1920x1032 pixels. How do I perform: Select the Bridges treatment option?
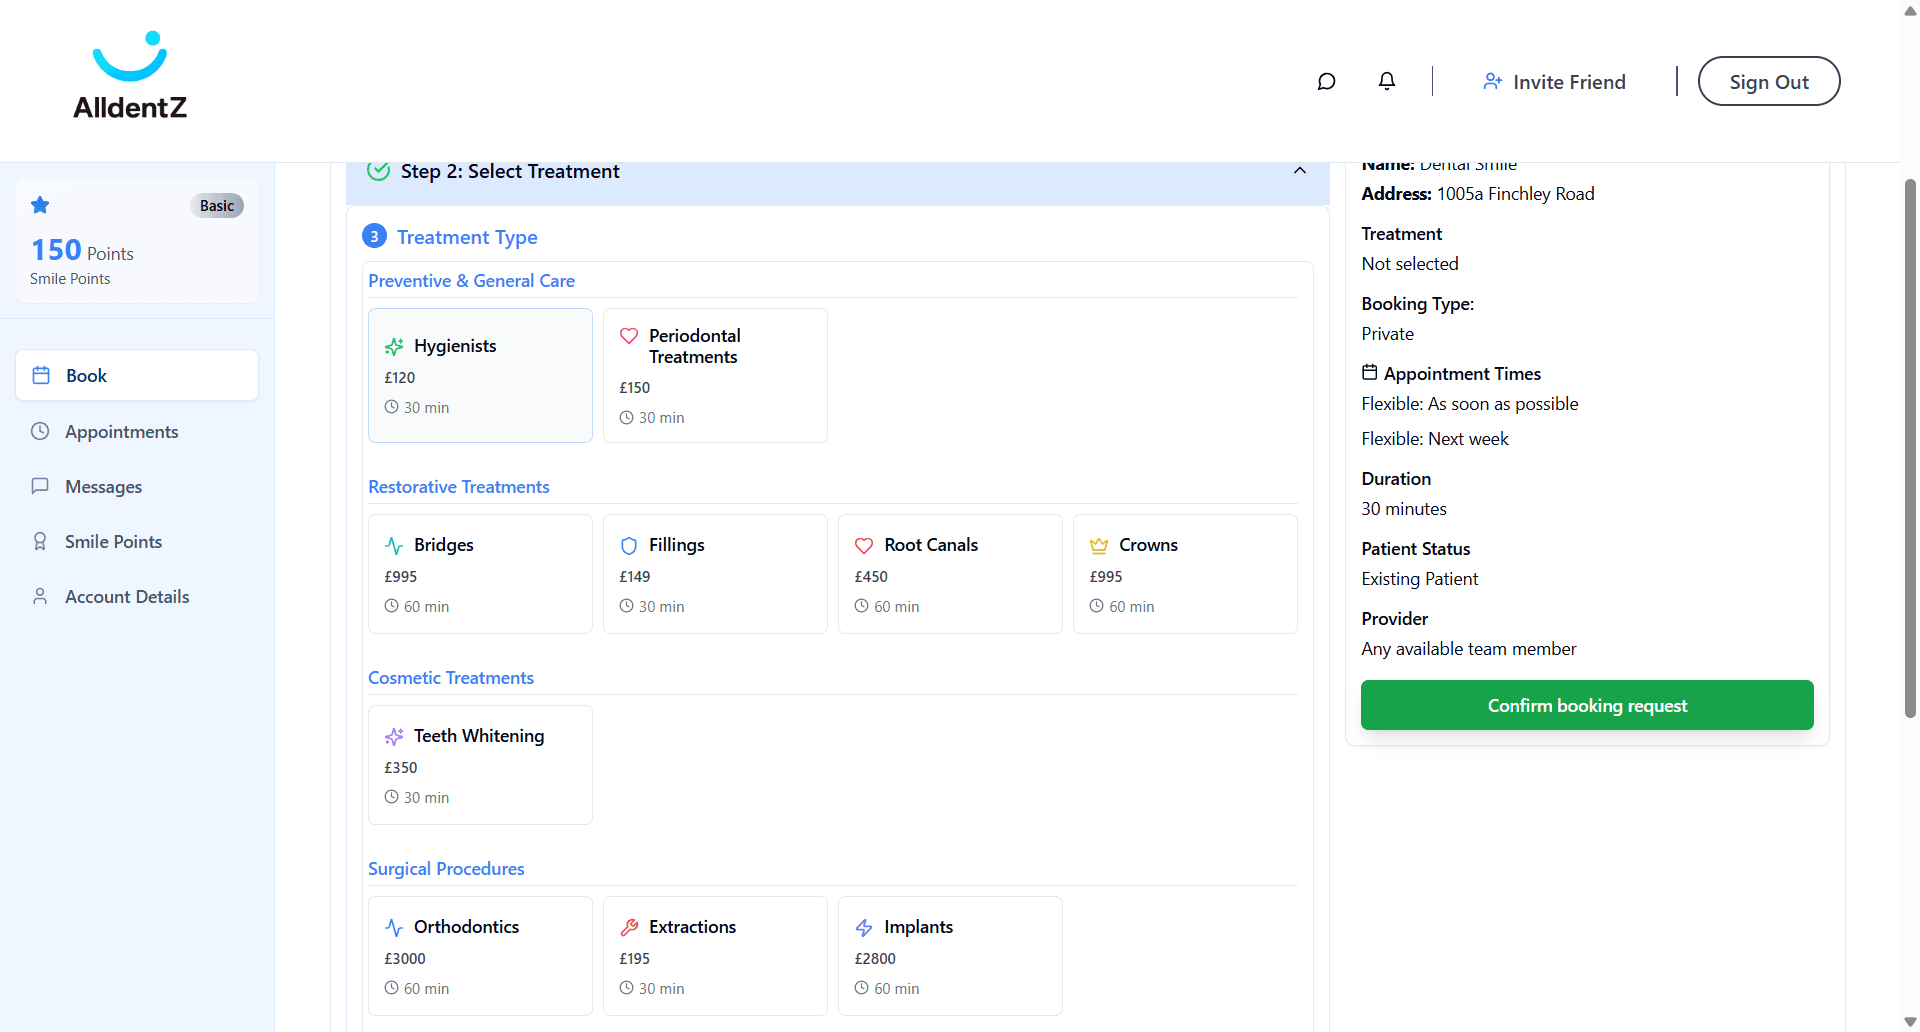[480, 574]
